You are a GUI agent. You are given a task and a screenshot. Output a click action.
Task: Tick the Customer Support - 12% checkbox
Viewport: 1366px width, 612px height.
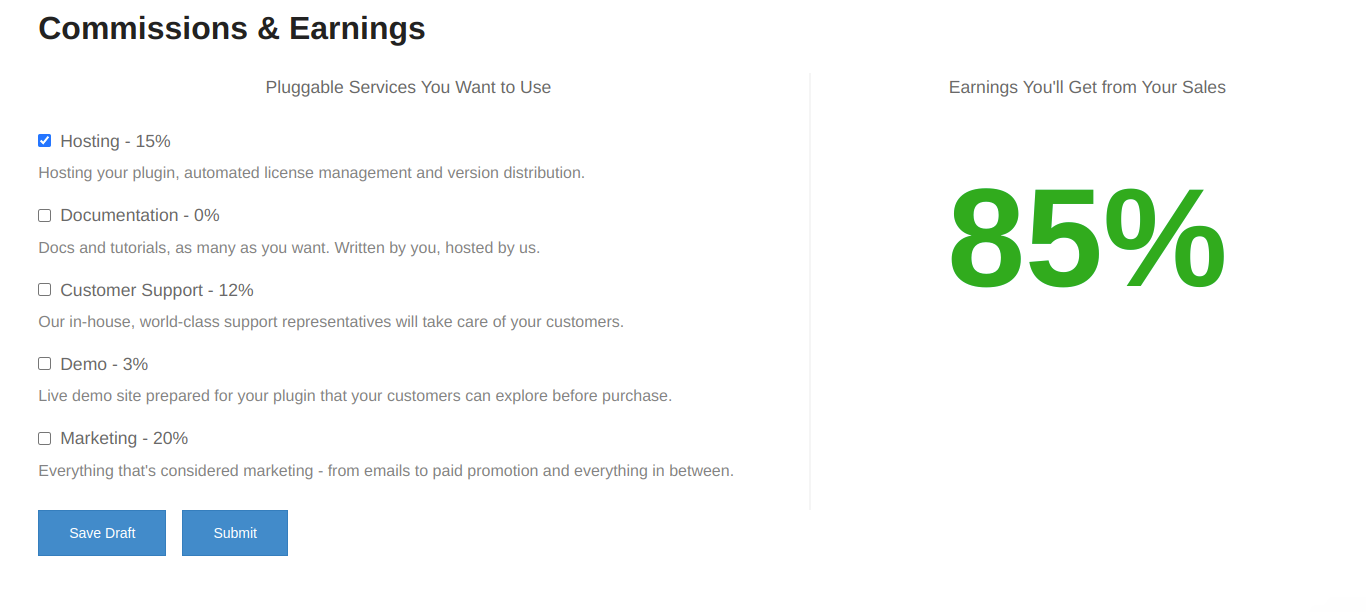pyautogui.click(x=44, y=290)
